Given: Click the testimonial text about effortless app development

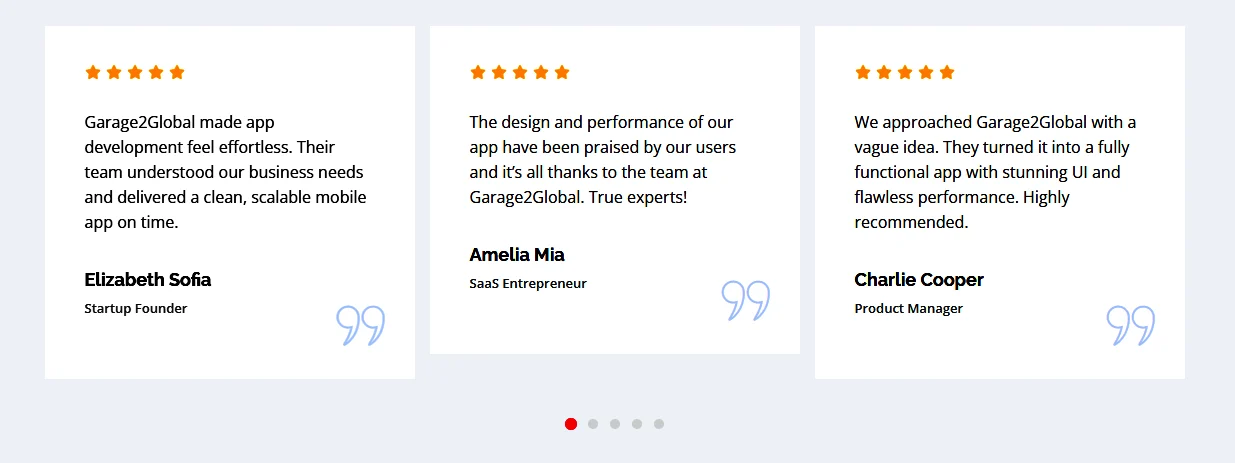Looking at the screenshot, I should click(x=225, y=172).
